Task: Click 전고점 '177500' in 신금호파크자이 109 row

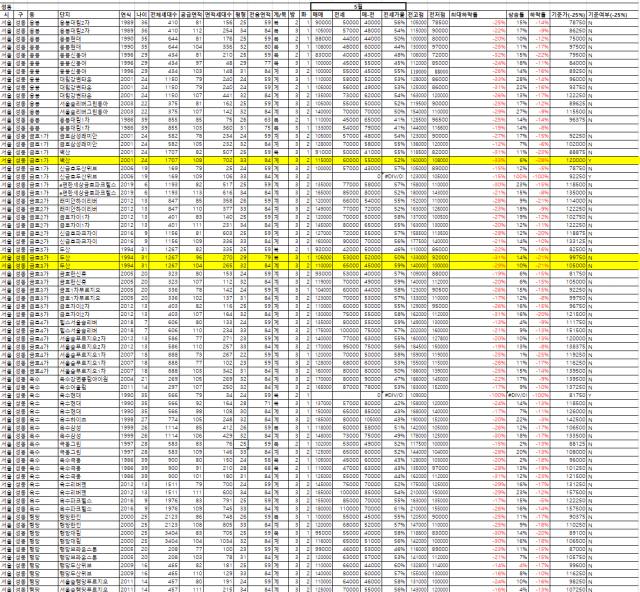Action: (417, 241)
